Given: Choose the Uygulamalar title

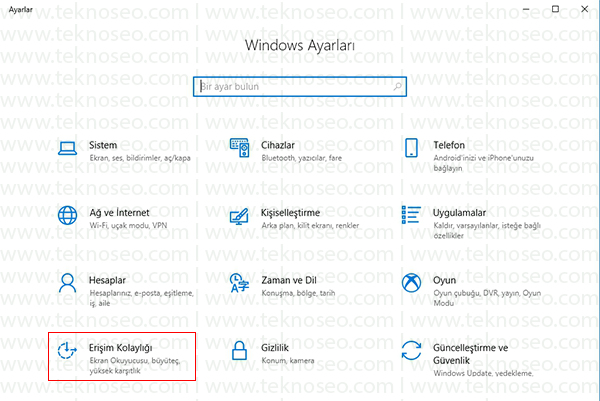Looking at the screenshot, I should click(459, 213).
